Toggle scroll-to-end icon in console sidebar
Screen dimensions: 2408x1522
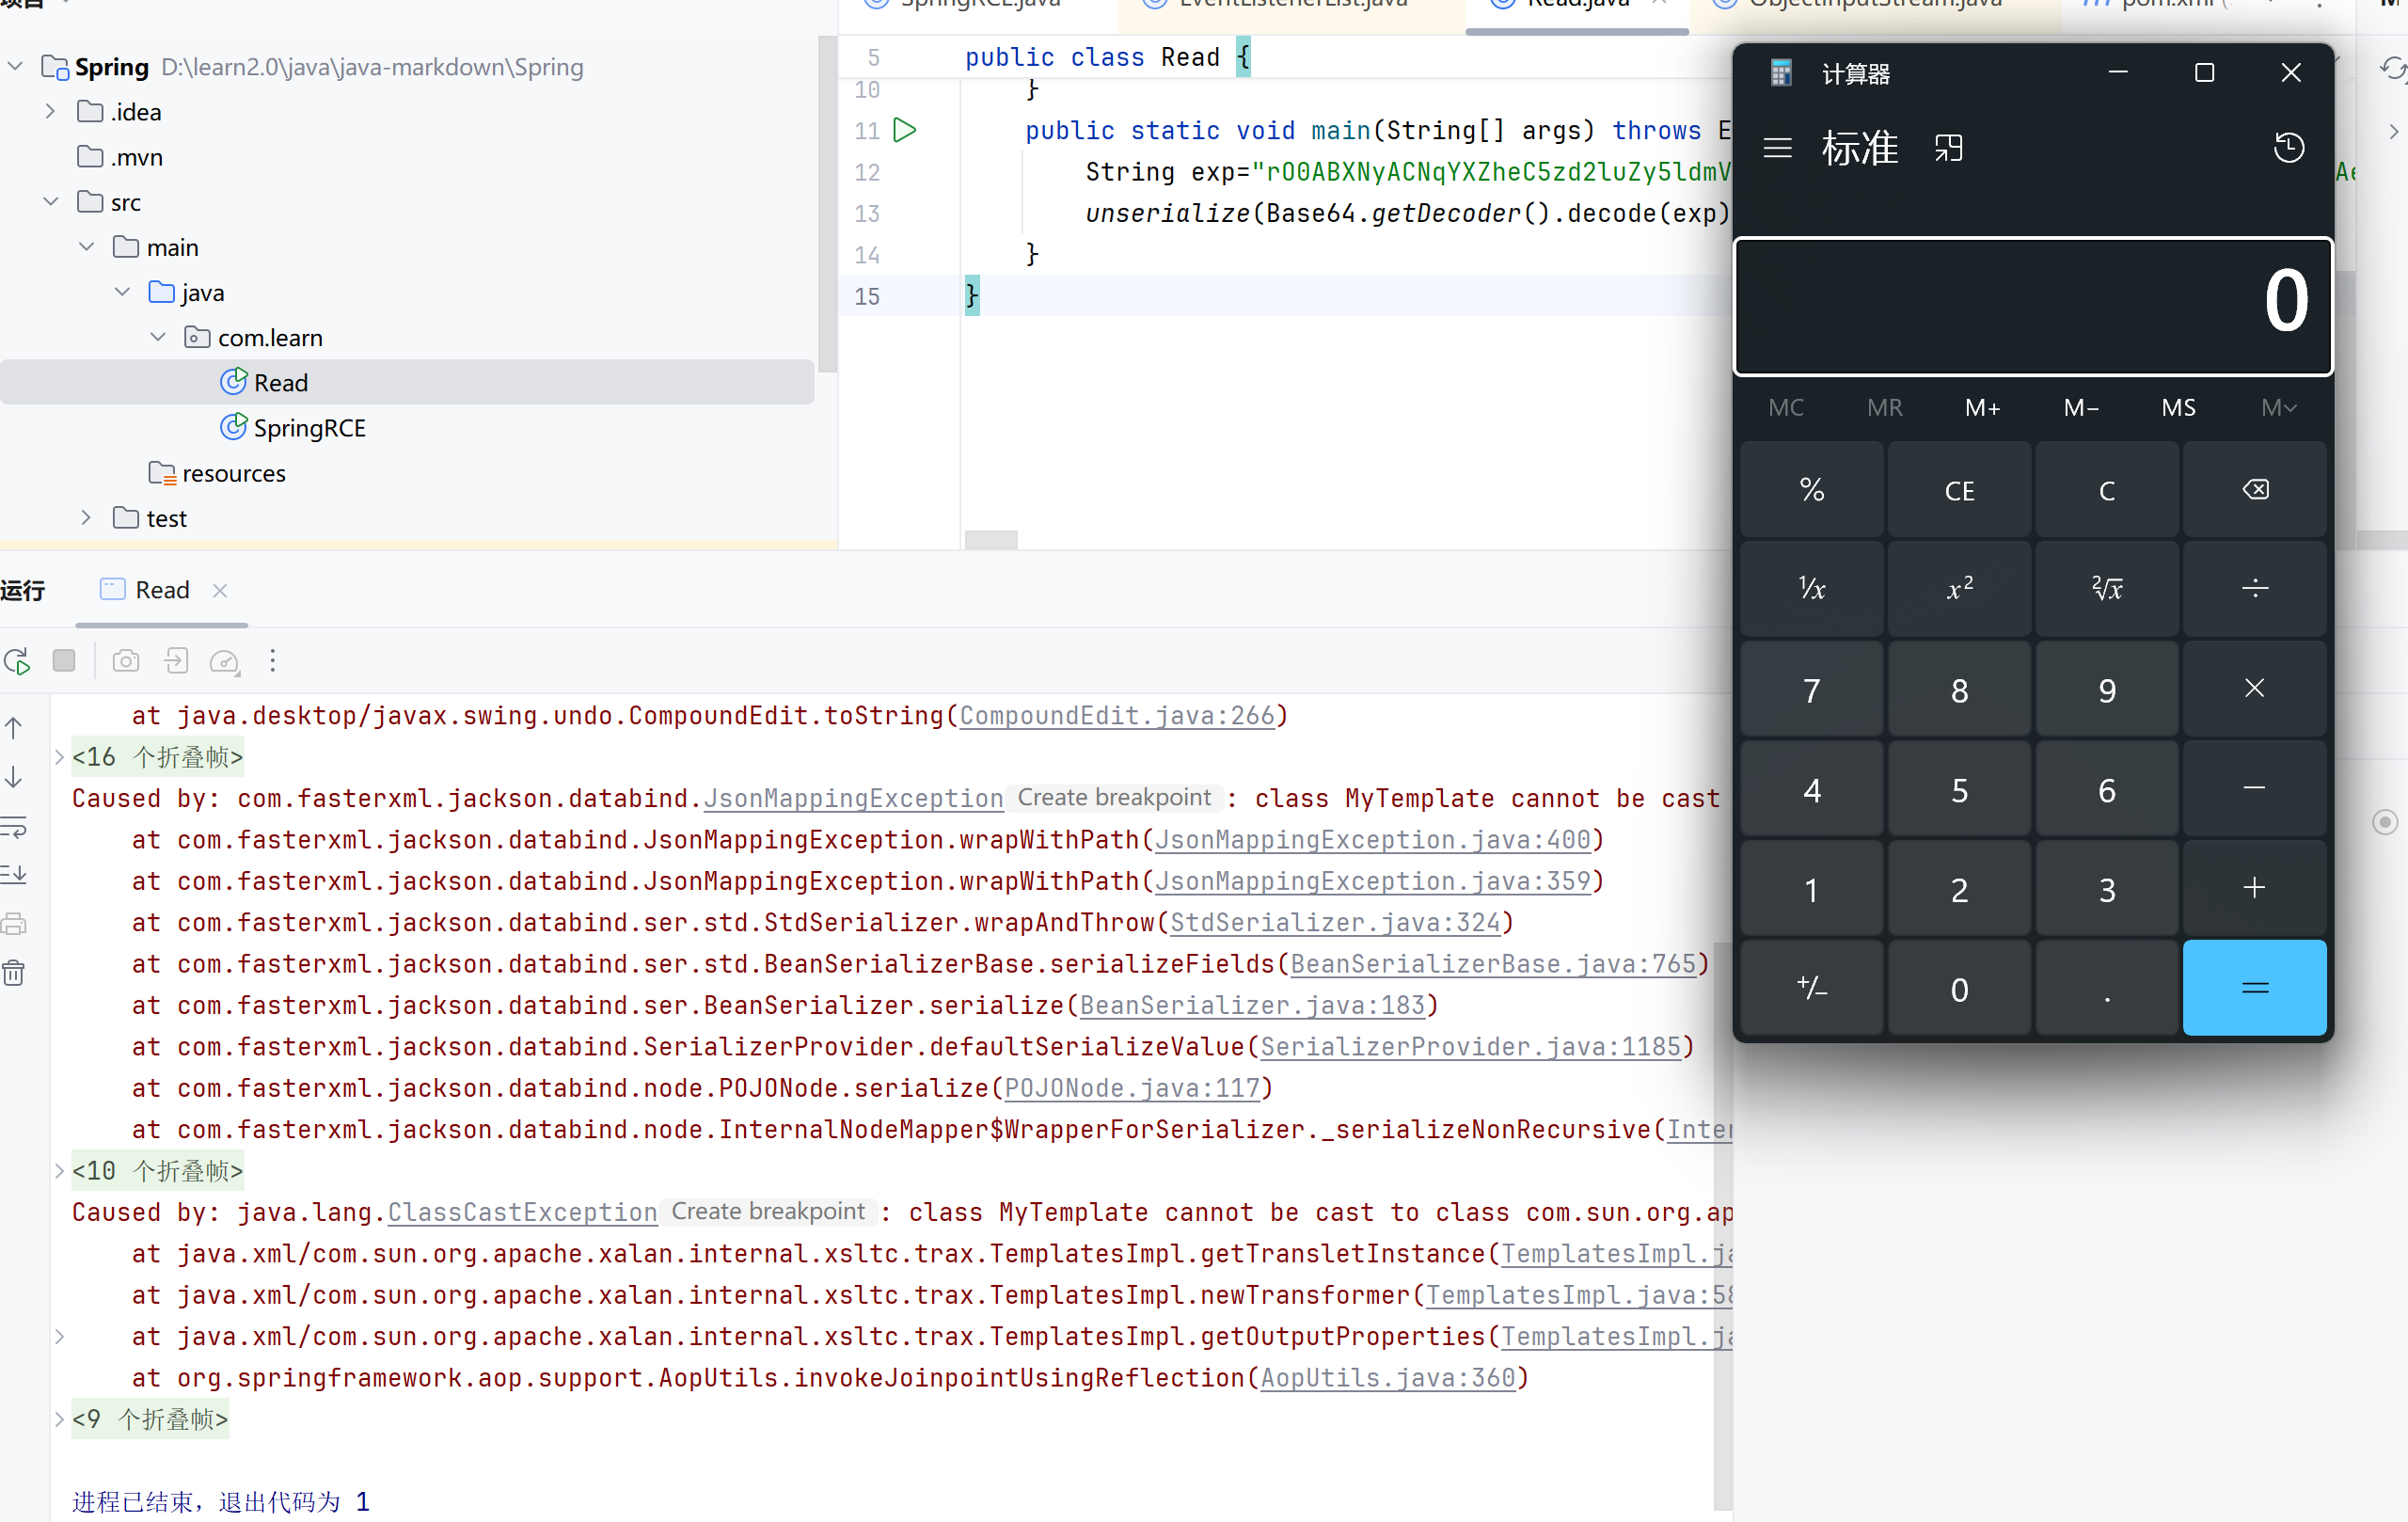[x=14, y=875]
